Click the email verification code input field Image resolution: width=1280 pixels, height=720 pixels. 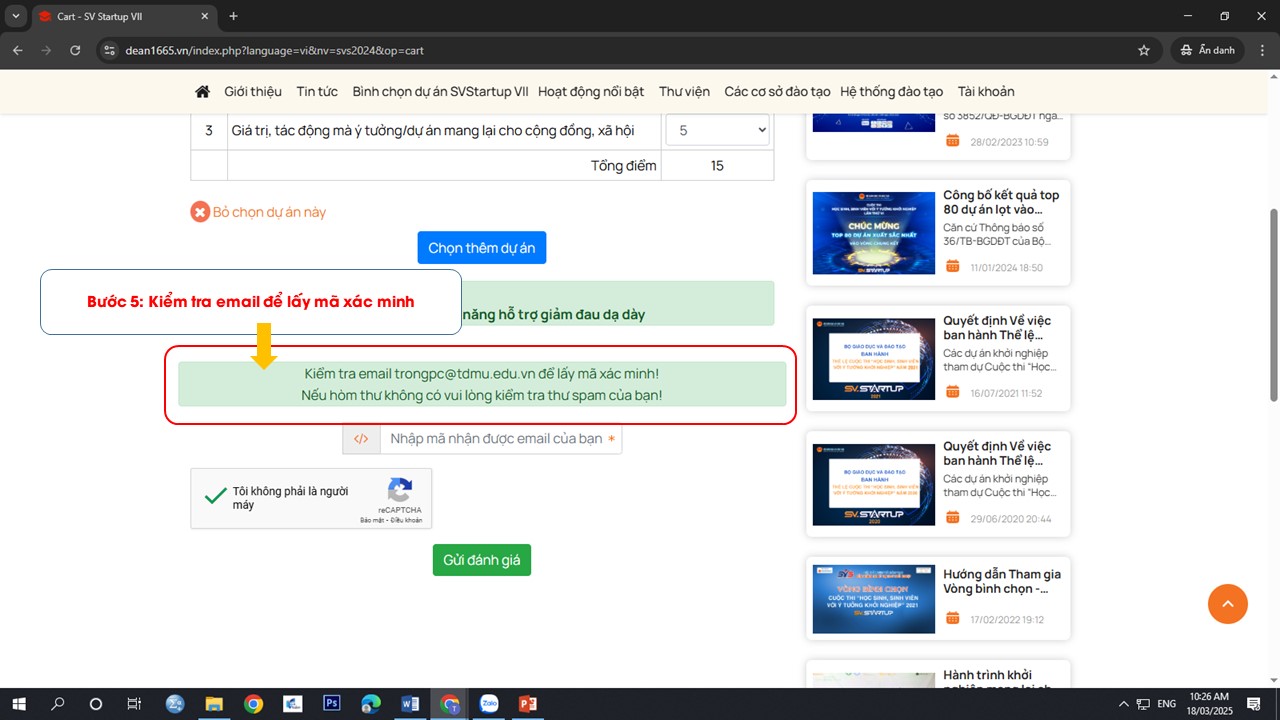[x=500, y=438]
